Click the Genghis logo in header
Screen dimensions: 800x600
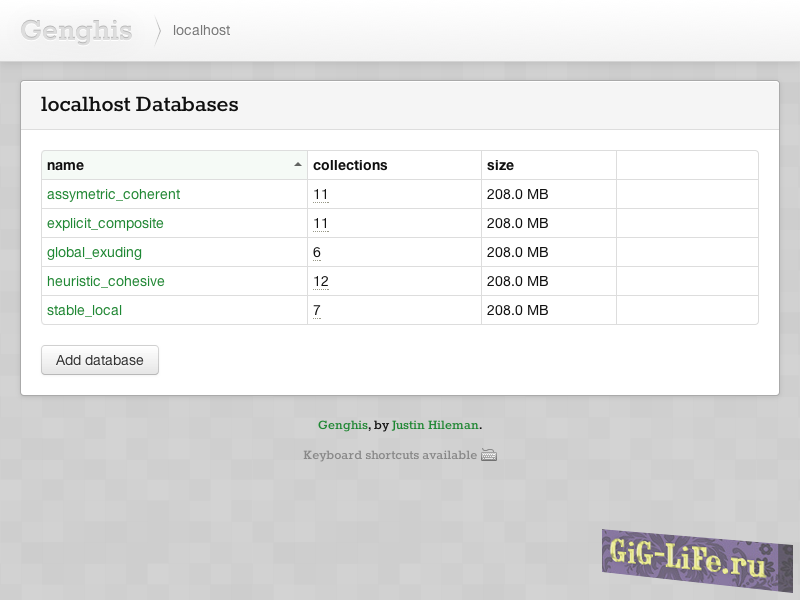(x=76, y=30)
